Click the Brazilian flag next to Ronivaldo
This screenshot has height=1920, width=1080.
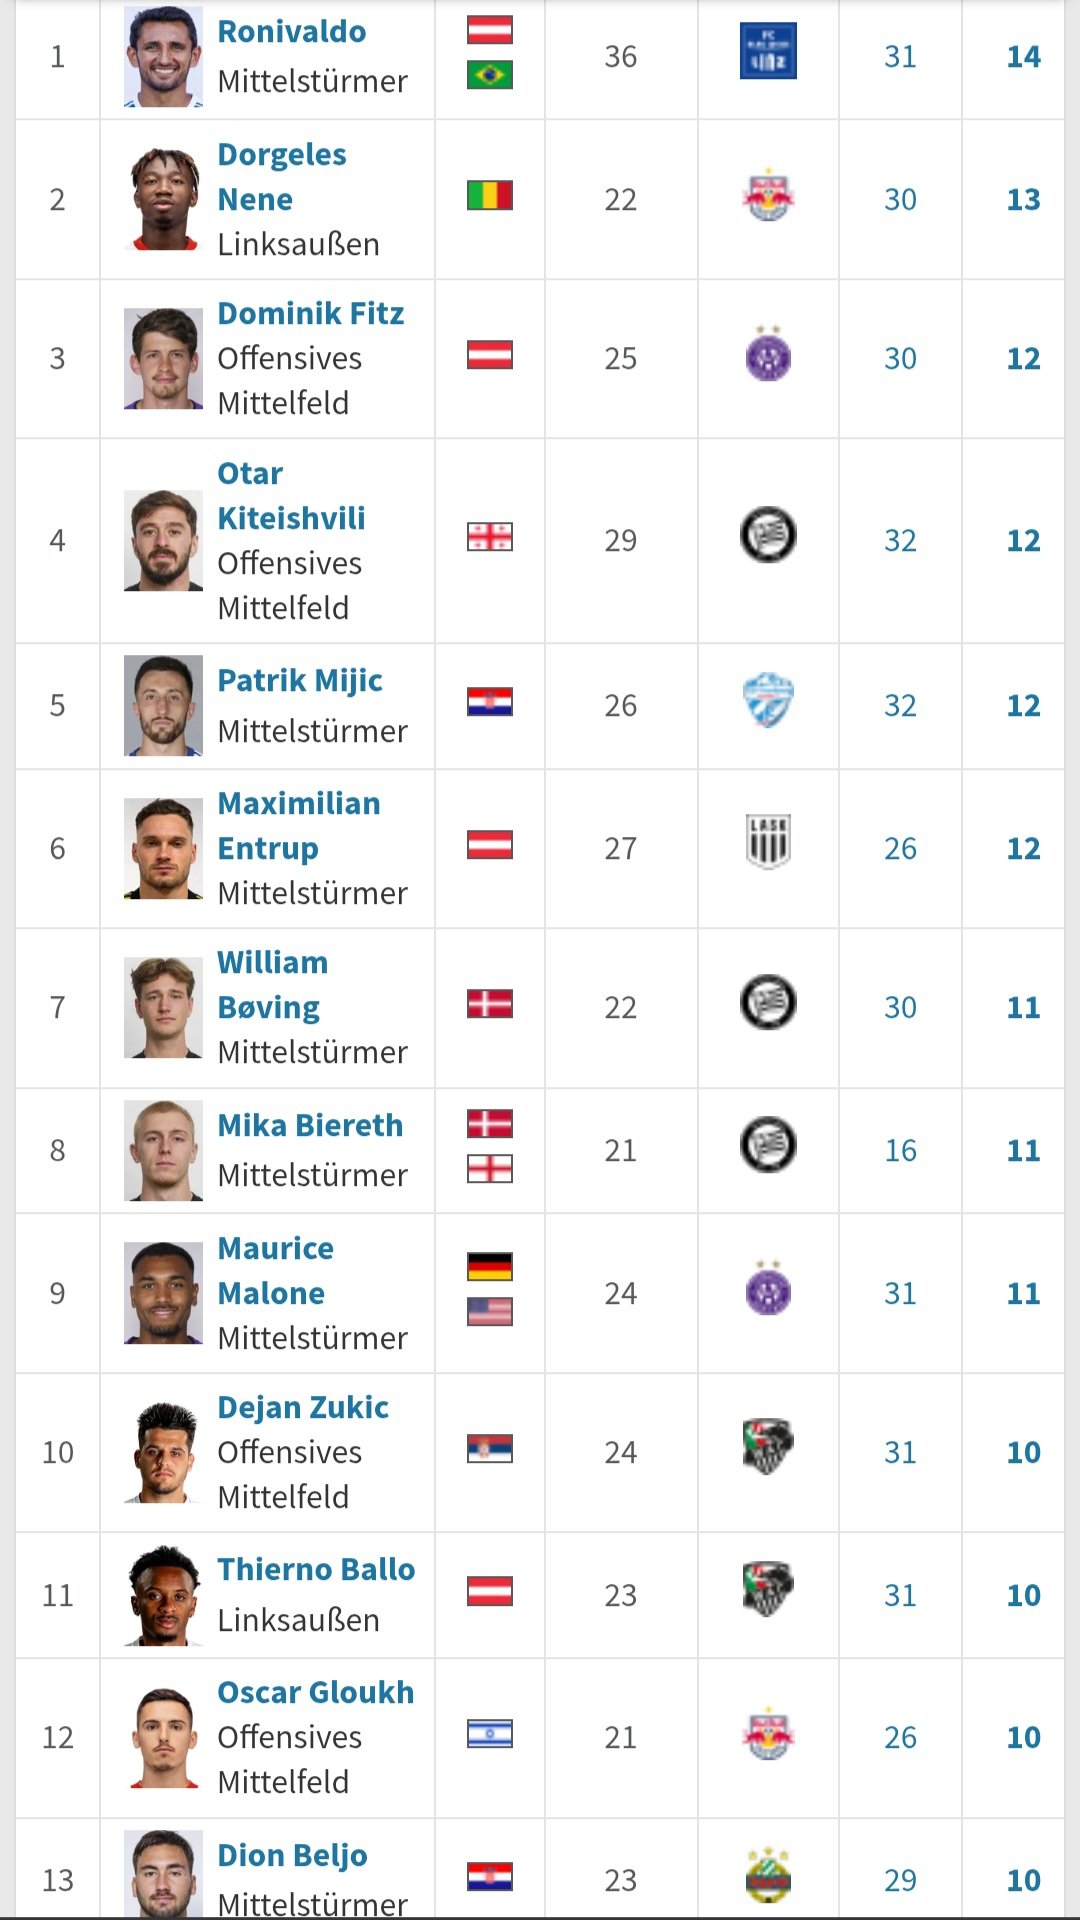click(x=490, y=75)
